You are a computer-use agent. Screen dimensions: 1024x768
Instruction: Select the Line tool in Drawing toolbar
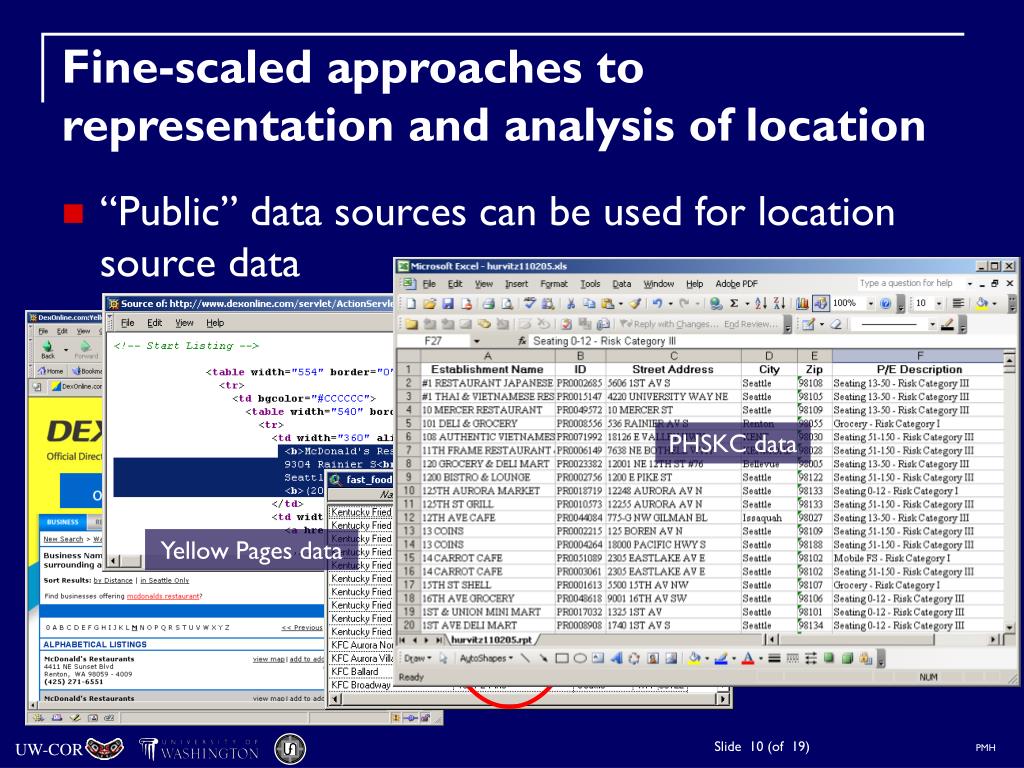click(x=526, y=658)
